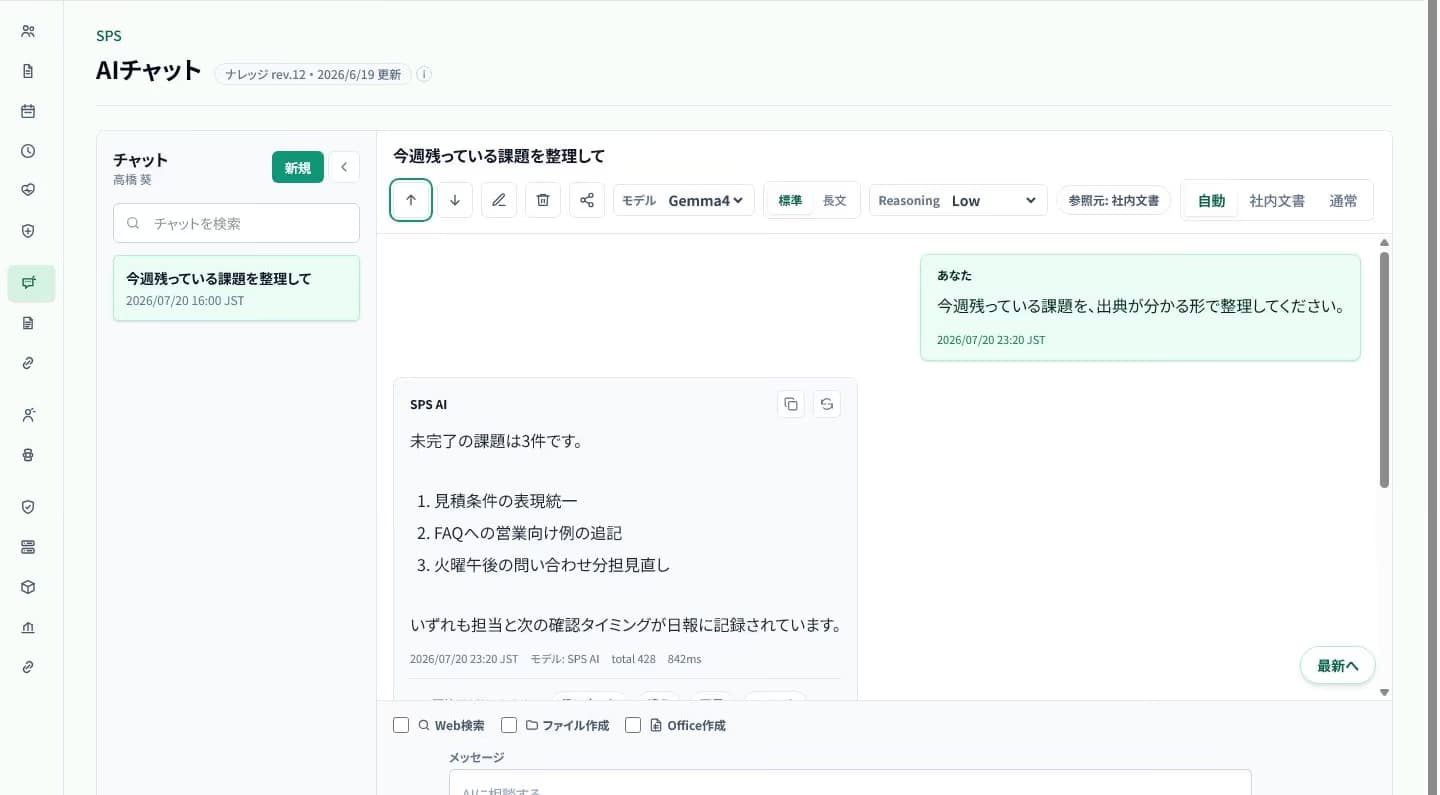Click the AIチャット page heading

148,72
